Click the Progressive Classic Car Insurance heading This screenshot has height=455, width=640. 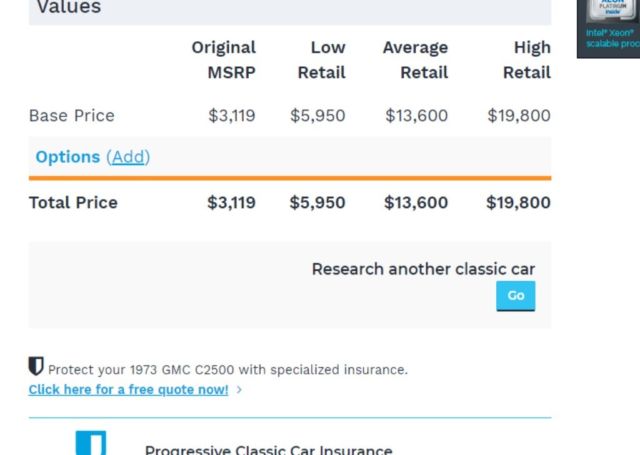pyautogui.click(x=269, y=450)
